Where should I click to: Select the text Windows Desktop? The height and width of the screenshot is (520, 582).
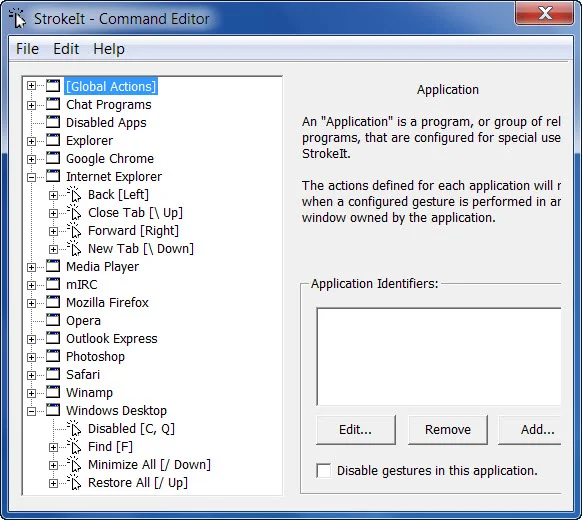(x=117, y=411)
